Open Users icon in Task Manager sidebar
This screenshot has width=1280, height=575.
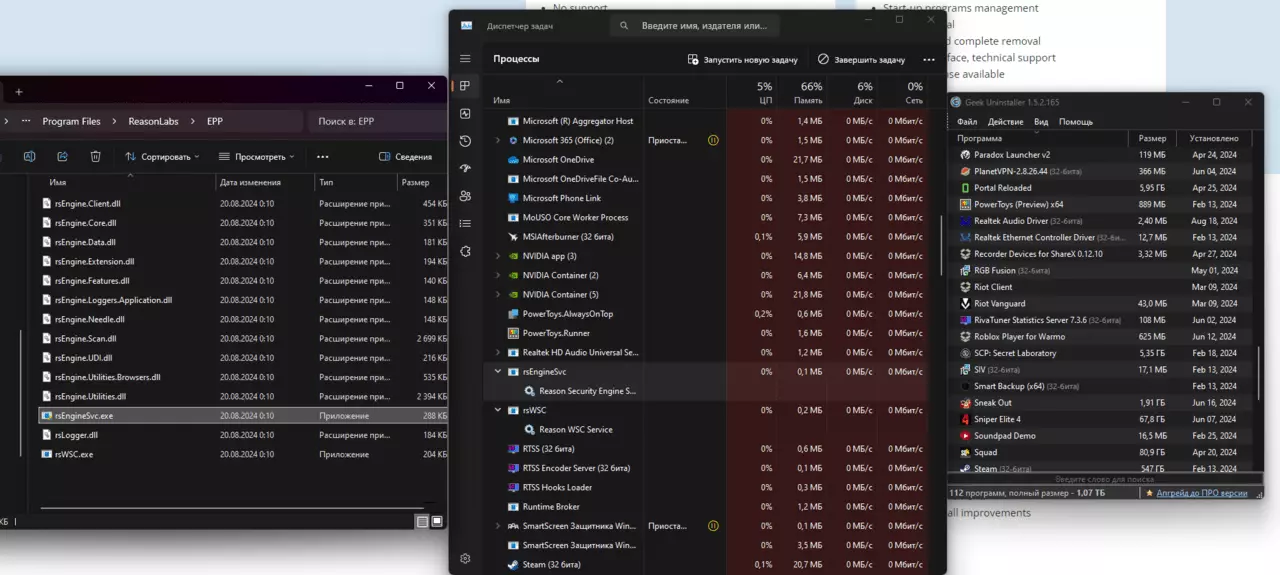465,196
